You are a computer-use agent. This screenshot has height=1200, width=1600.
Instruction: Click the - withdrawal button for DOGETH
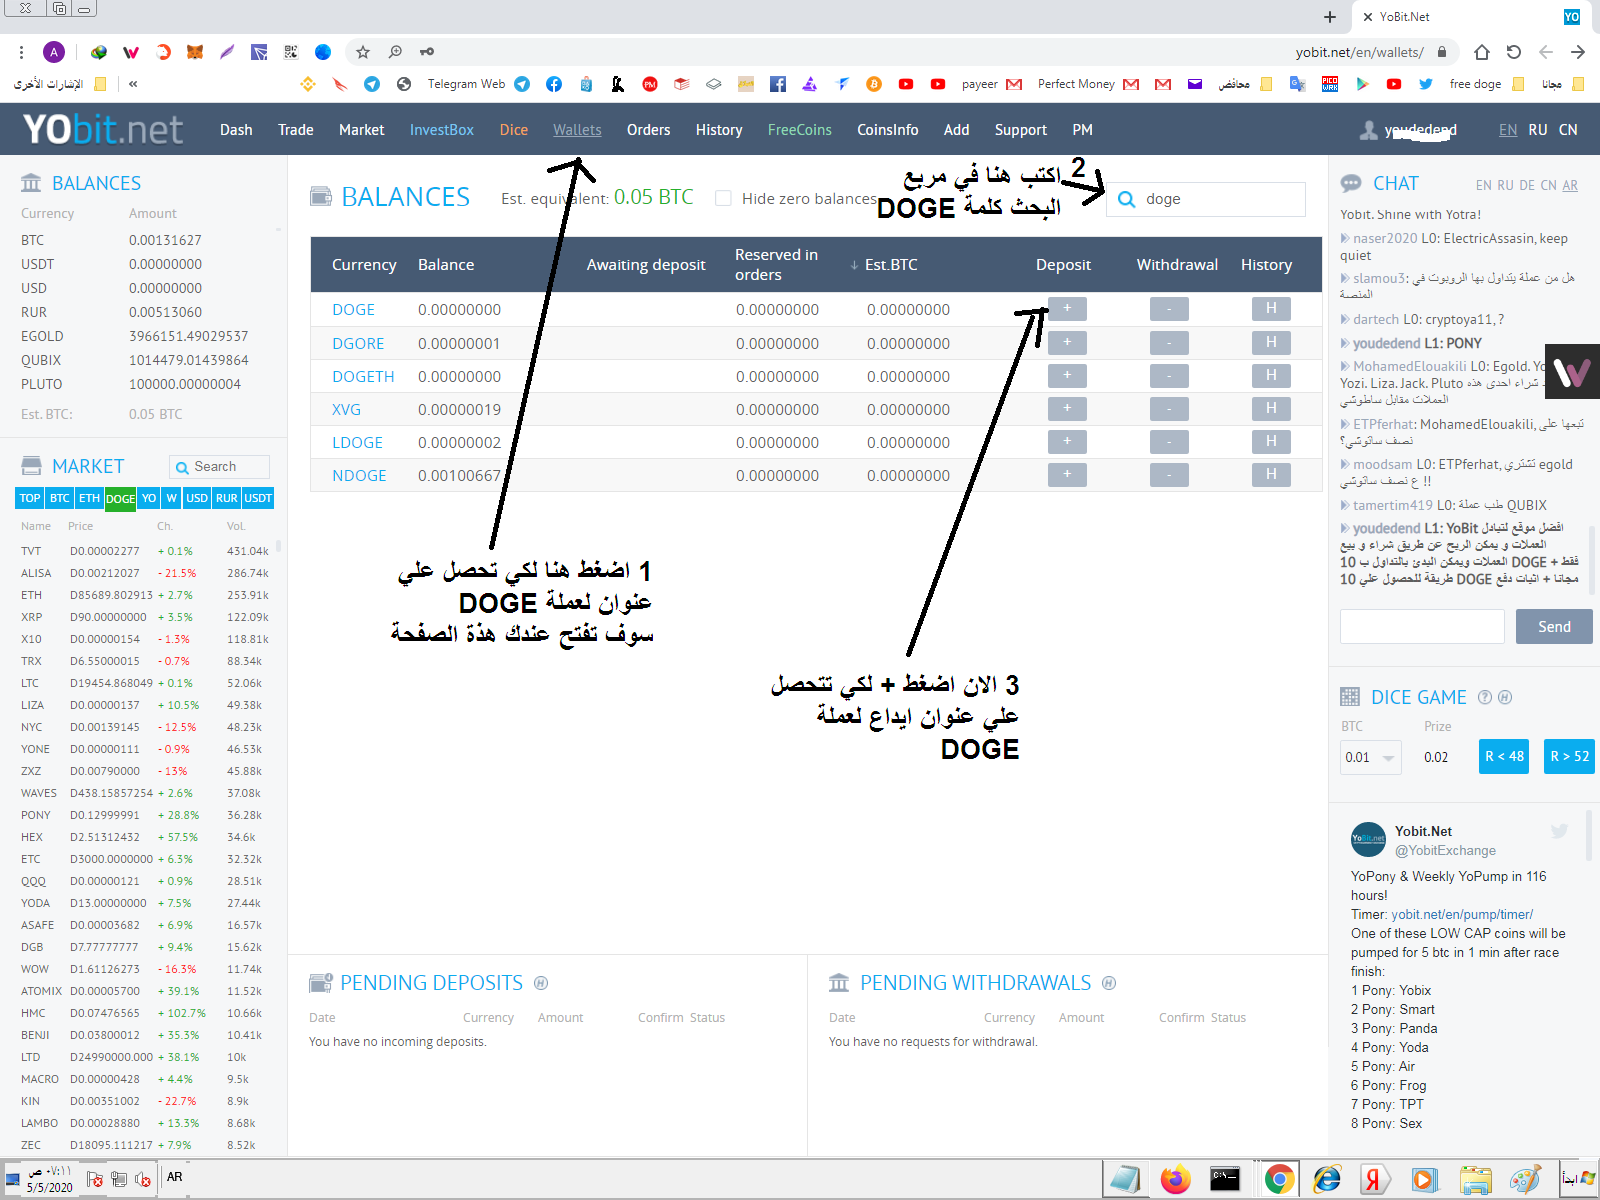[x=1169, y=376]
